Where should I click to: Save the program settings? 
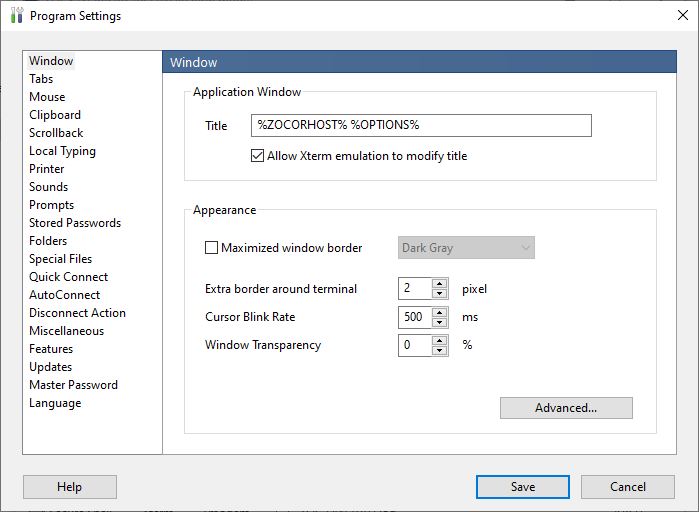523,487
